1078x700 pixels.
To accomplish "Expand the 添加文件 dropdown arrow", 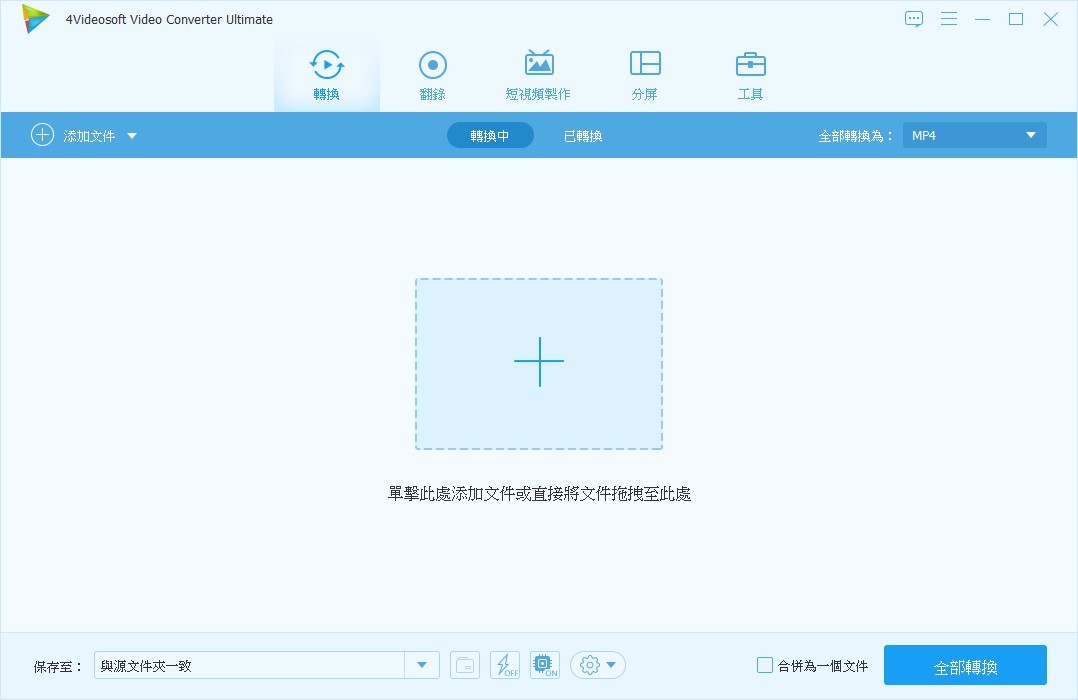I will click(x=132, y=136).
